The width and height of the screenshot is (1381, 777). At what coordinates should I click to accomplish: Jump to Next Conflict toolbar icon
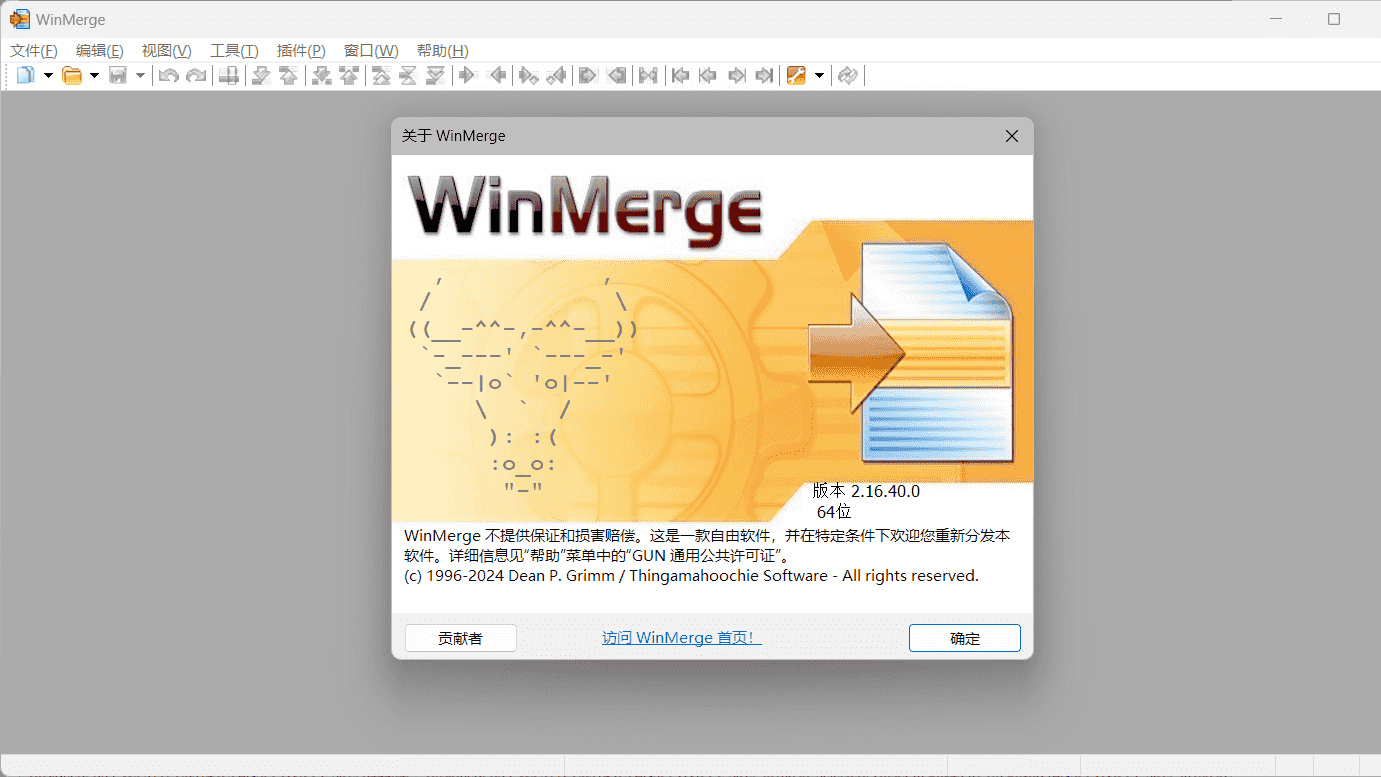pyautogui.click(x=322, y=75)
